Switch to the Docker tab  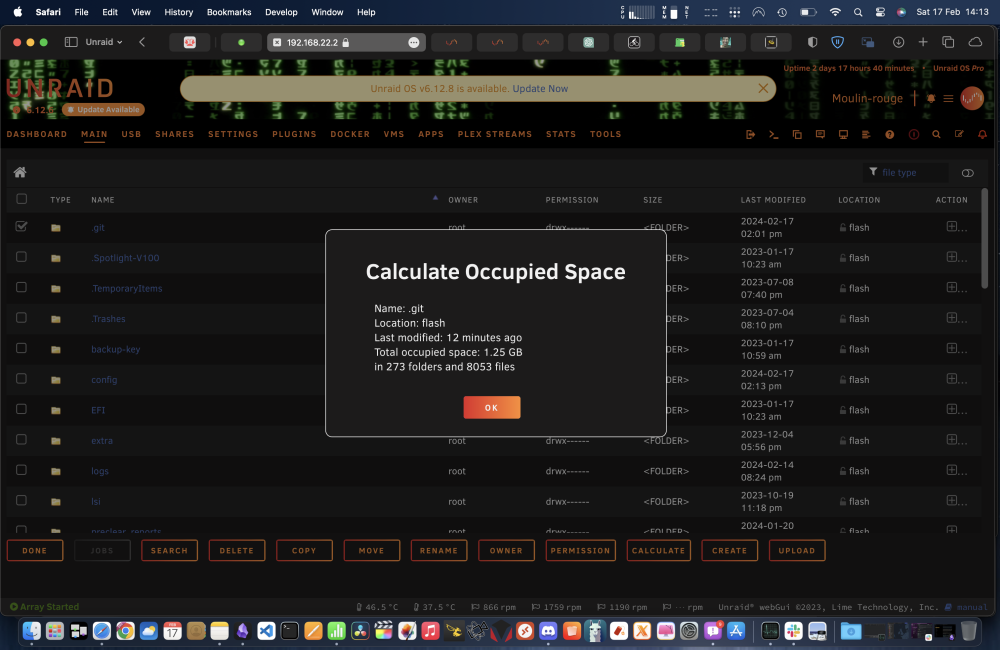click(349, 135)
